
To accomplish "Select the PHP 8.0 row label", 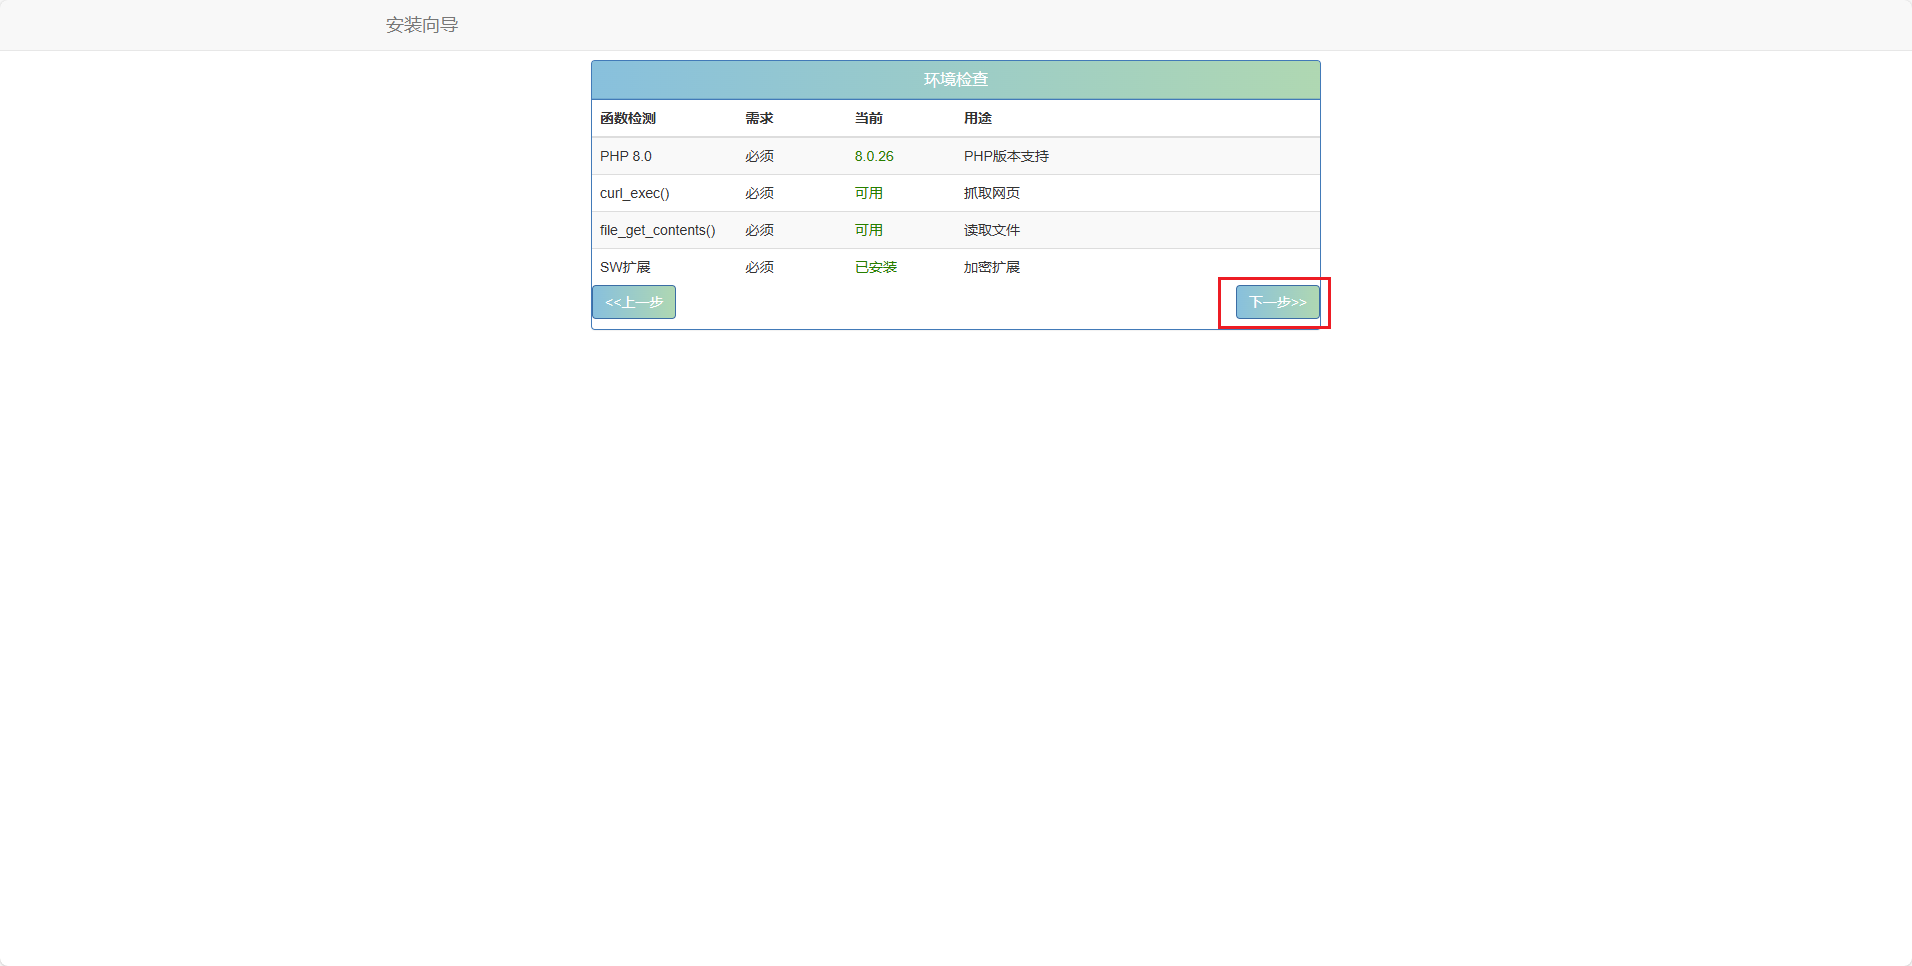I will (x=626, y=156).
